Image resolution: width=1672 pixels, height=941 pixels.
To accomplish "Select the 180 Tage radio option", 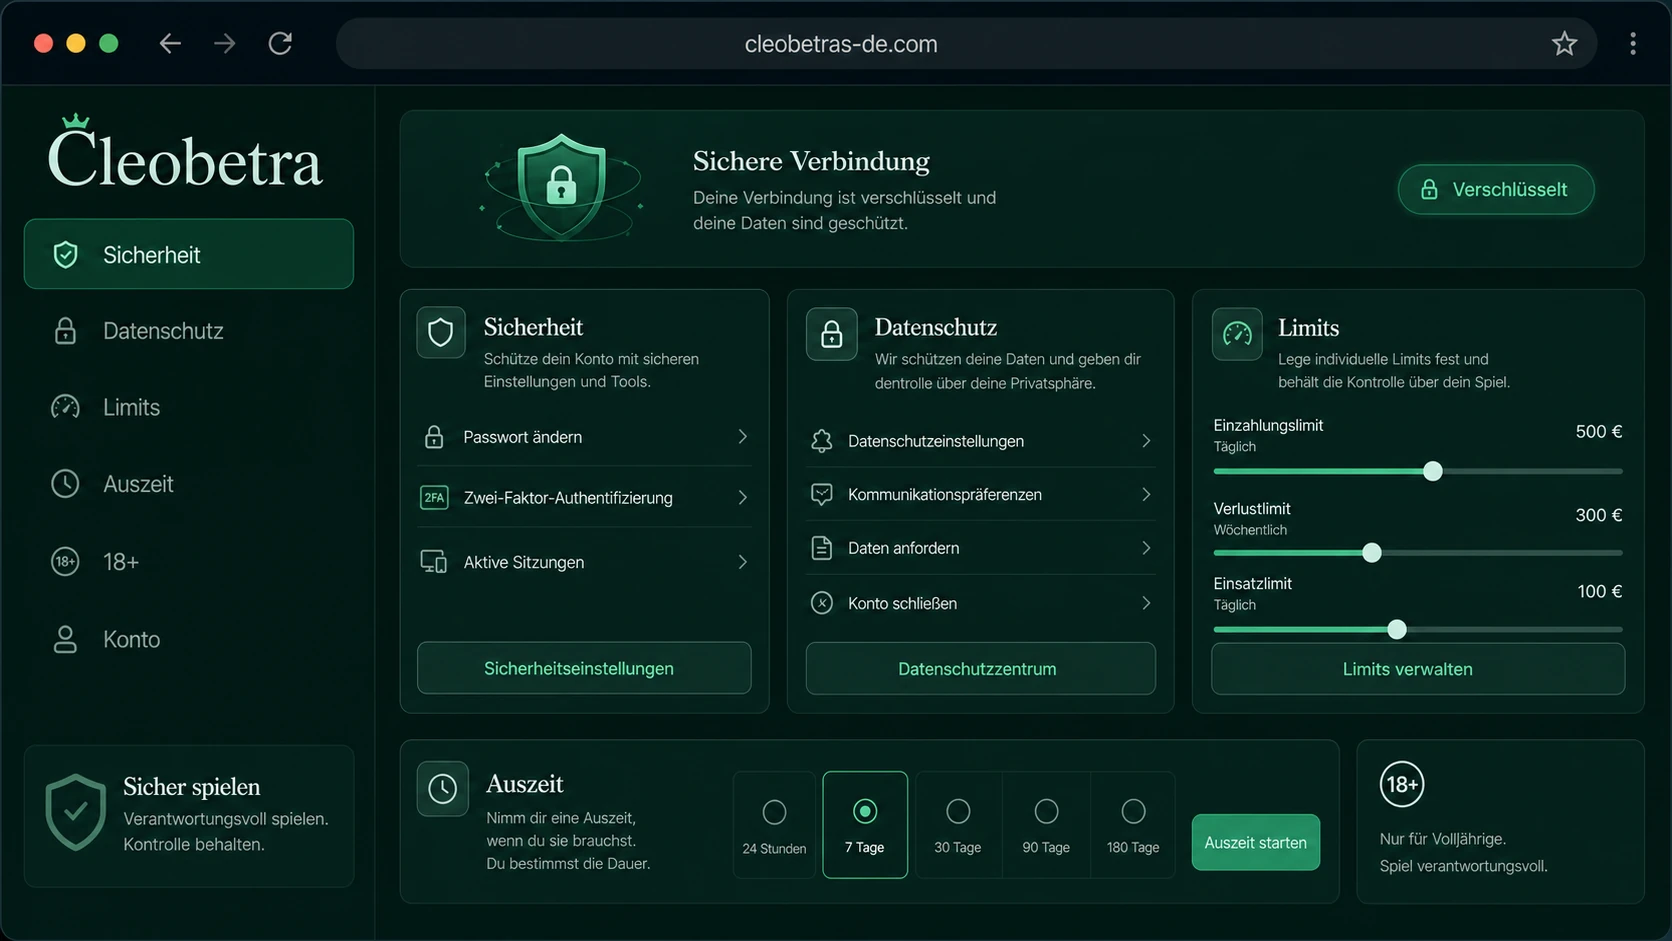I will 1133,811.
